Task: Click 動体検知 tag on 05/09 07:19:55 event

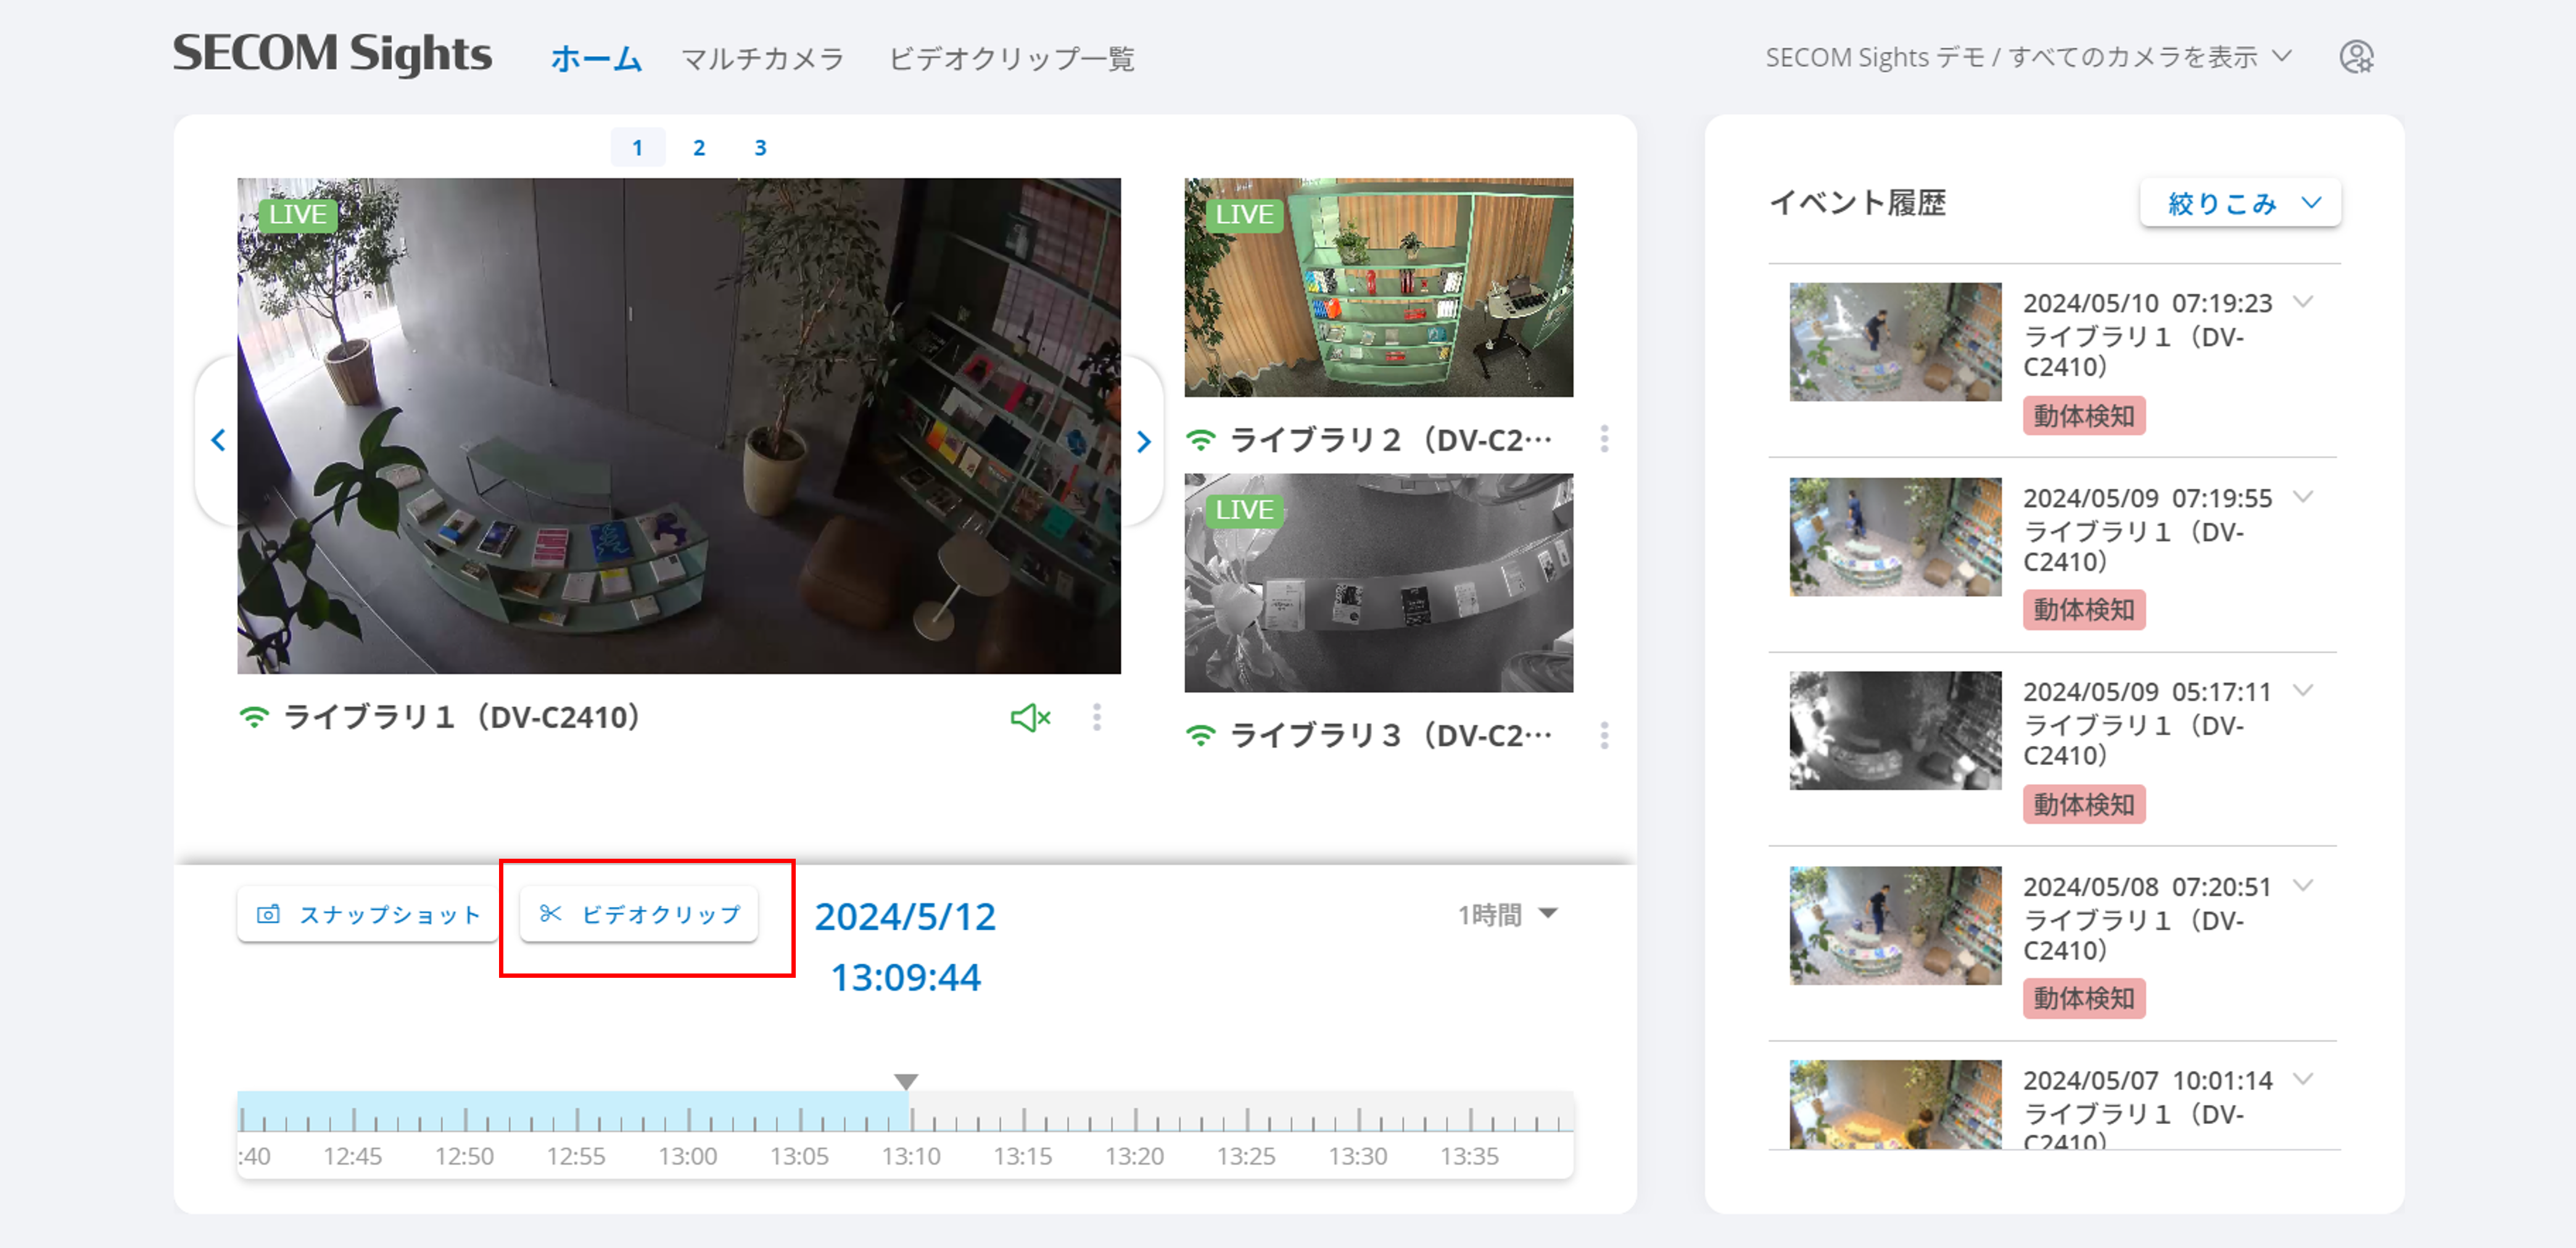Action: tap(2084, 610)
